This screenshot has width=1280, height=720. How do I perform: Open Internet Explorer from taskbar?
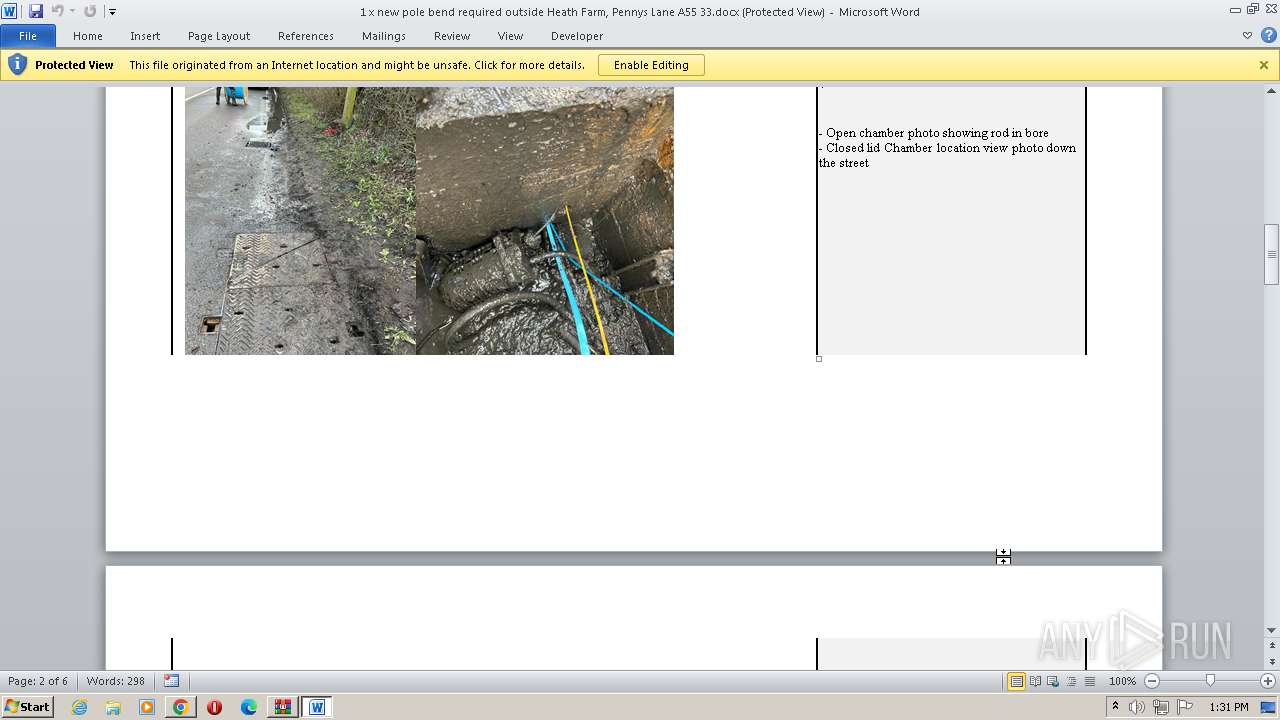80,707
